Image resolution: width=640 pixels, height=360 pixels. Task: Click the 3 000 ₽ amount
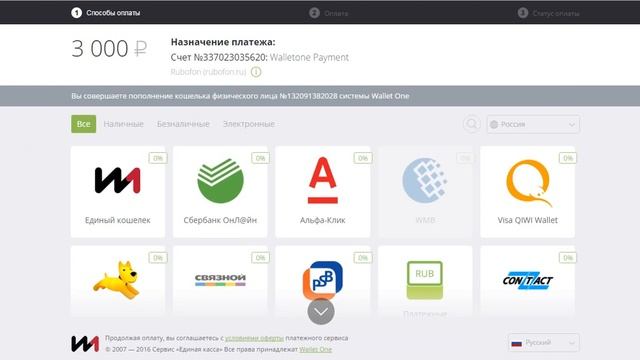tap(109, 49)
